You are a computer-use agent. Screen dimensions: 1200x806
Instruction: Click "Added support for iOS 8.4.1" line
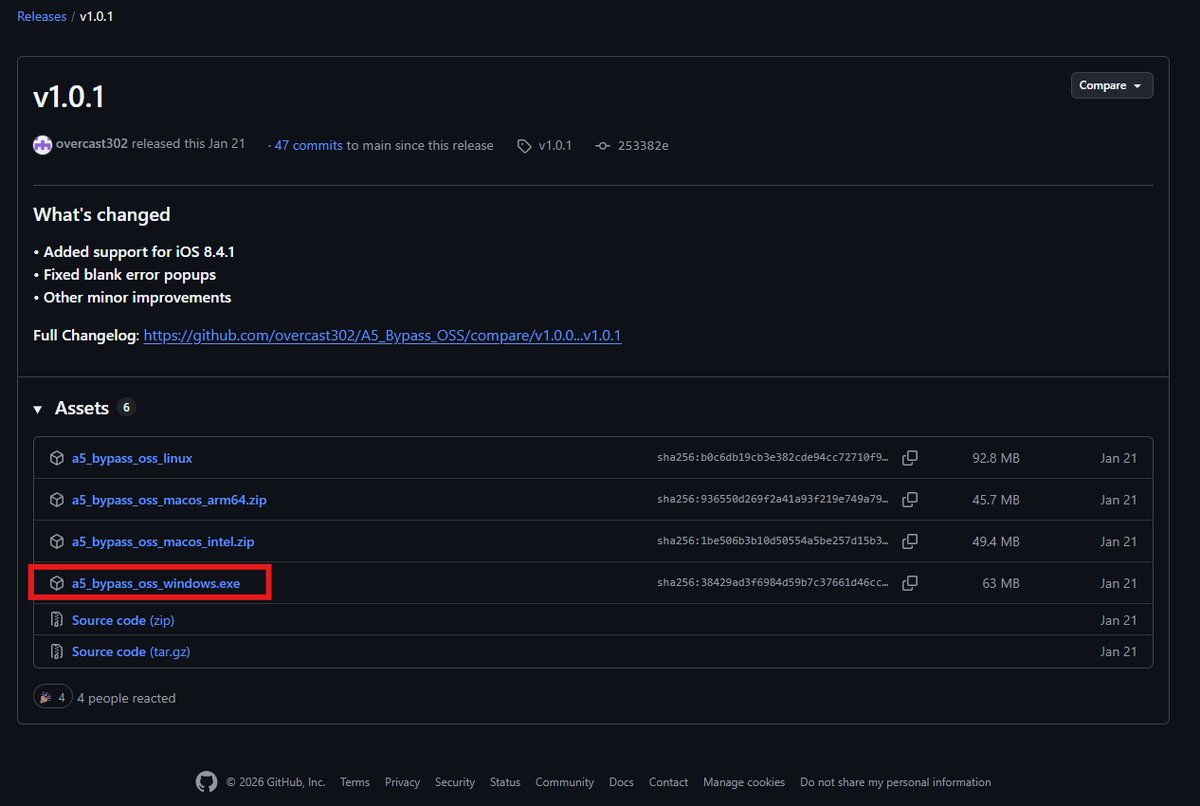pos(139,252)
